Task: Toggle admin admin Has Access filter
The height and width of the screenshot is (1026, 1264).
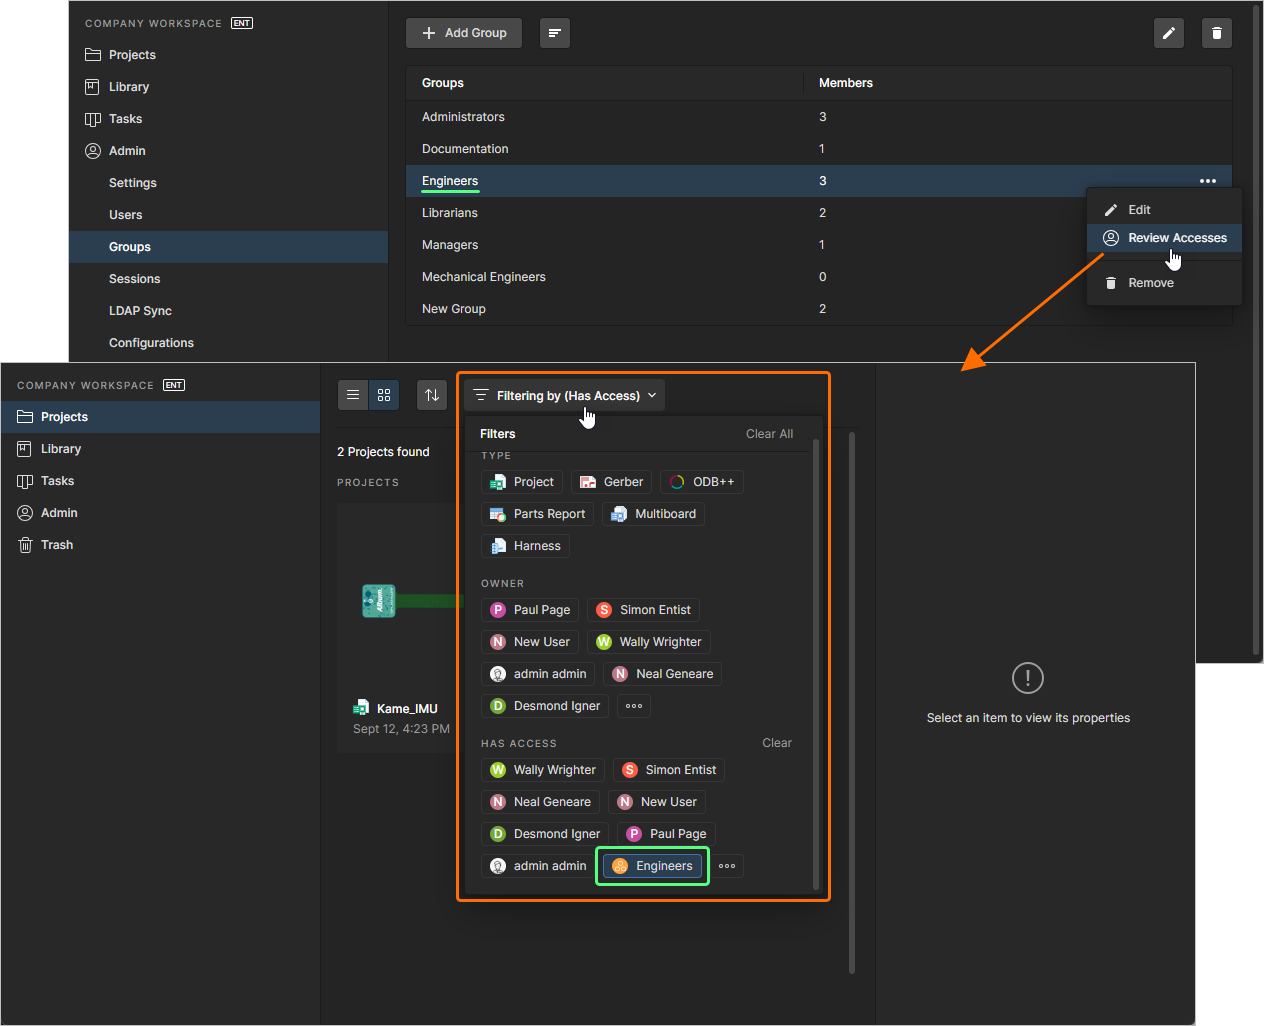Action: tap(539, 866)
